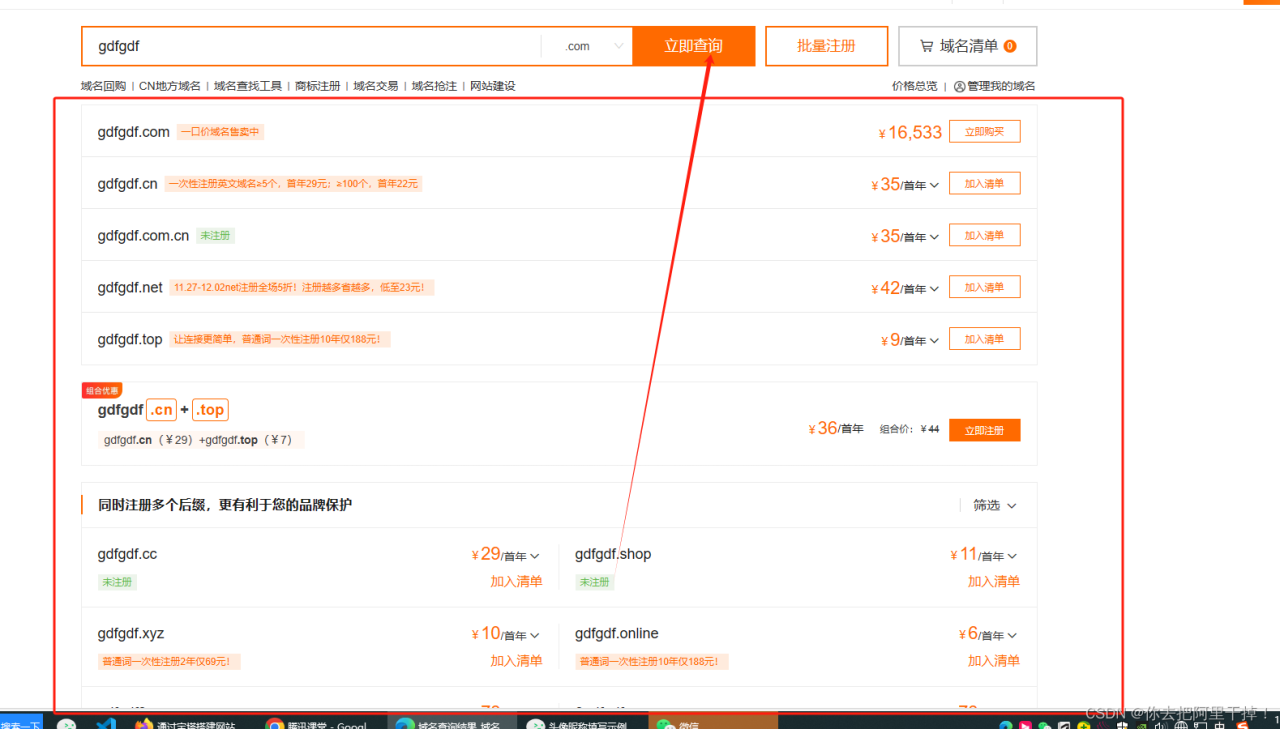Click 立即购买 for gdfgdf.com
1280x729 pixels.
coord(985,132)
